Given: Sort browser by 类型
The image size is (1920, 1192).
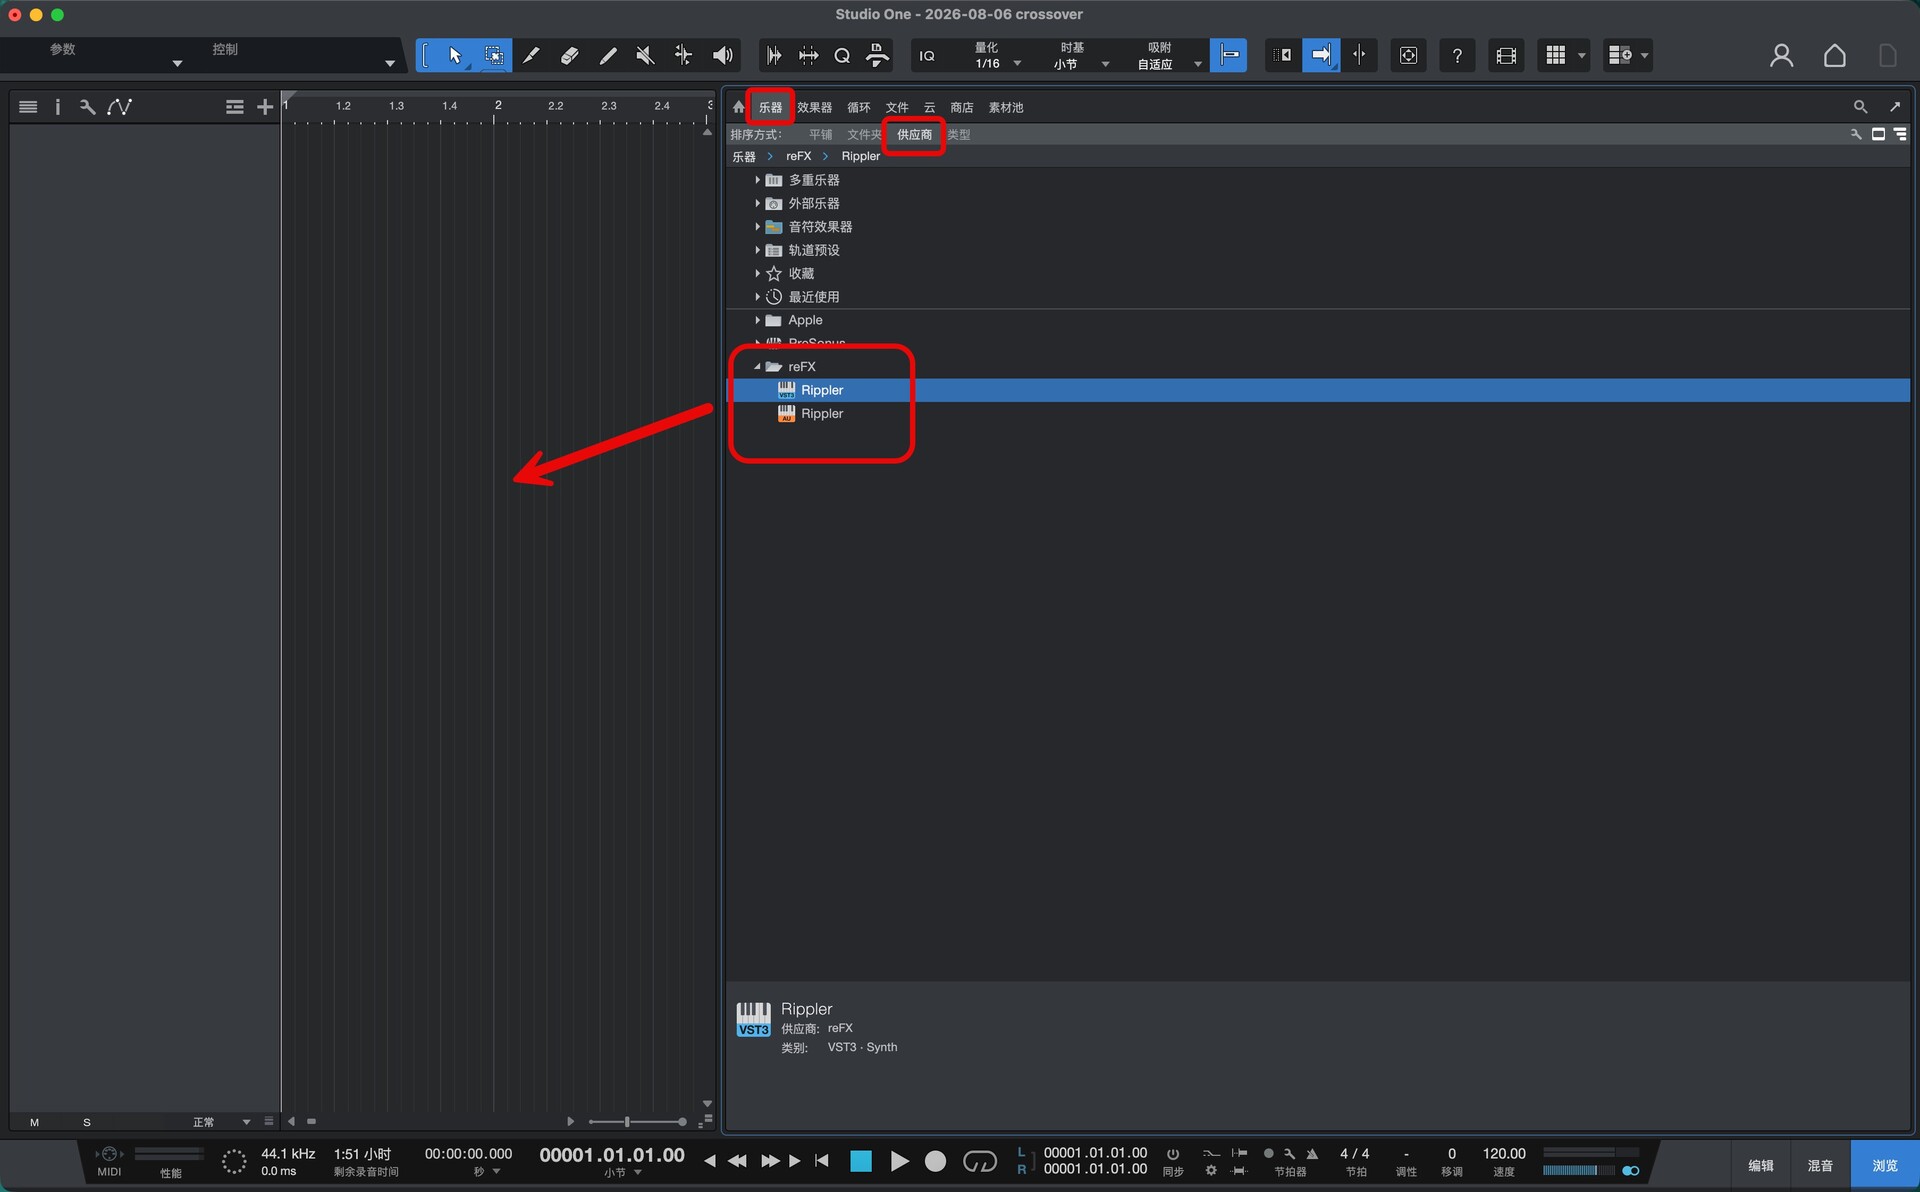Looking at the screenshot, I should pos(958,134).
